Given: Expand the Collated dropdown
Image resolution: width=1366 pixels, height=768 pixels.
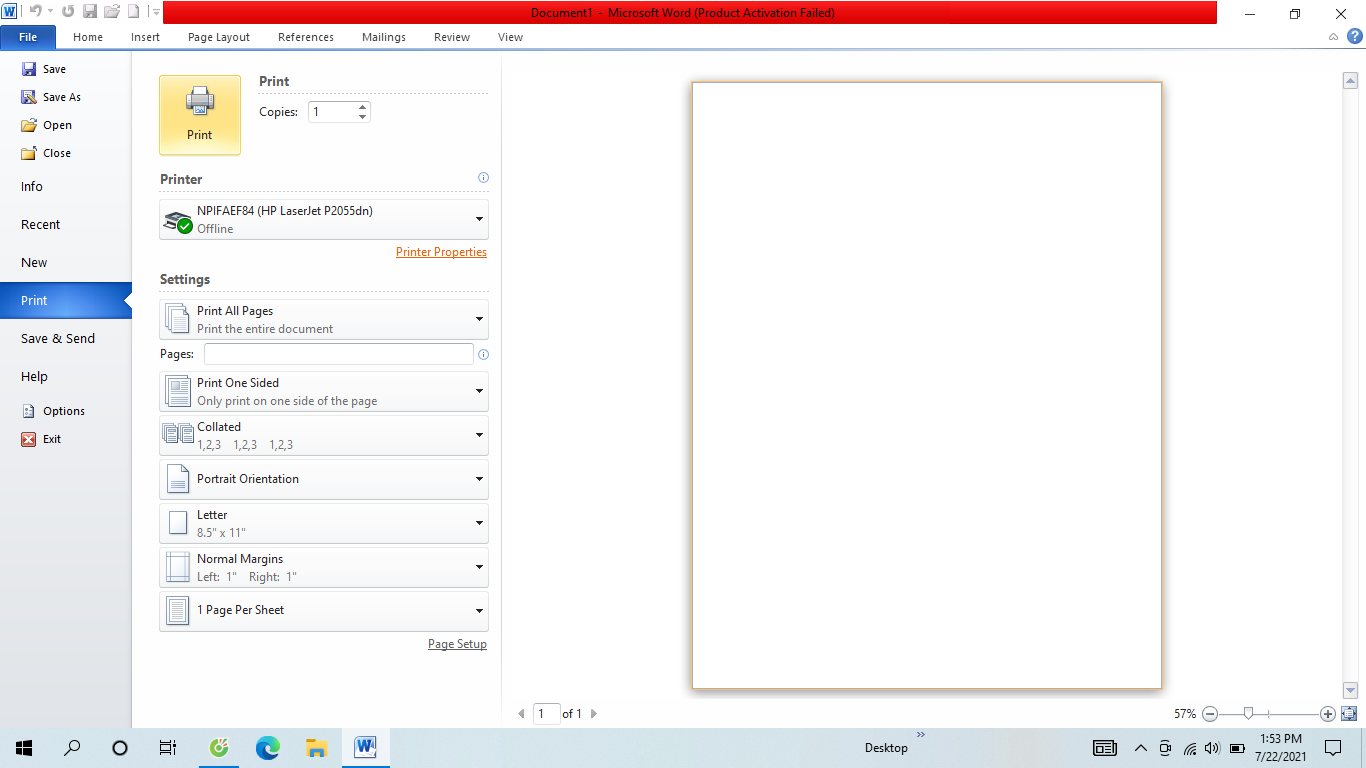Looking at the screenshot, I should [x=324, y=435].
